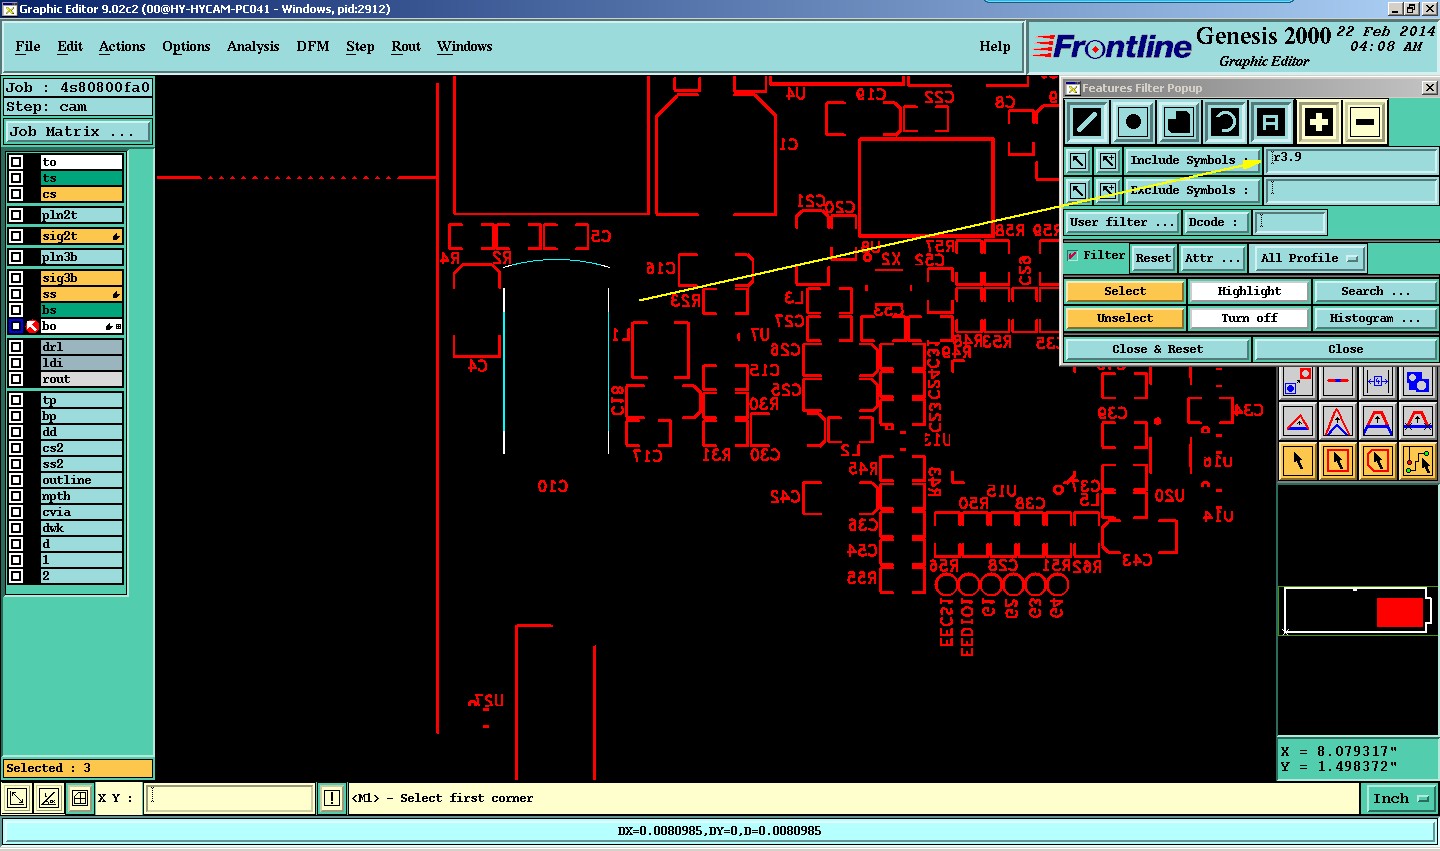The width and height of the screenshot is (1440, 851).
Task: Click the pointed triangle snap icon
Action: pyautogui.click(x=1338, y=422)
